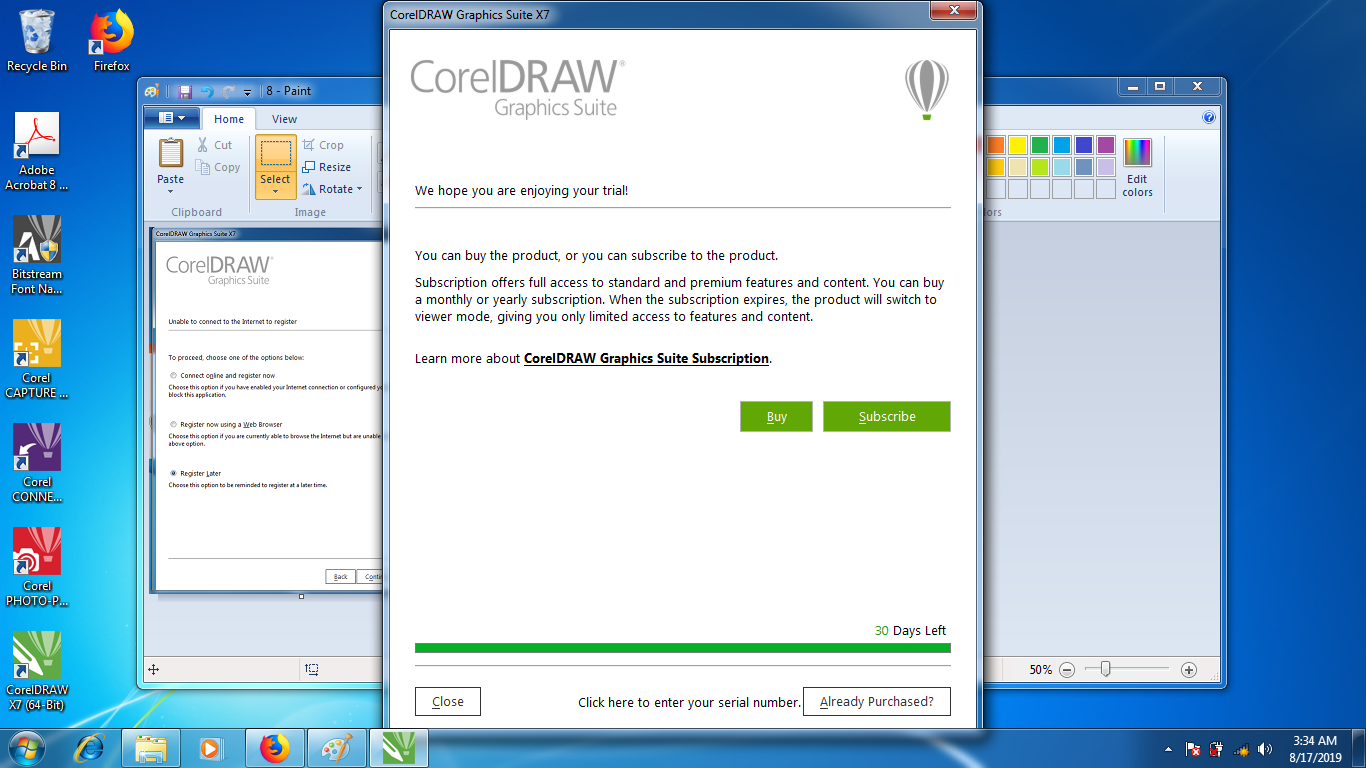
Task: Switch to the Home tab in Paint
Action: [229, 119]
